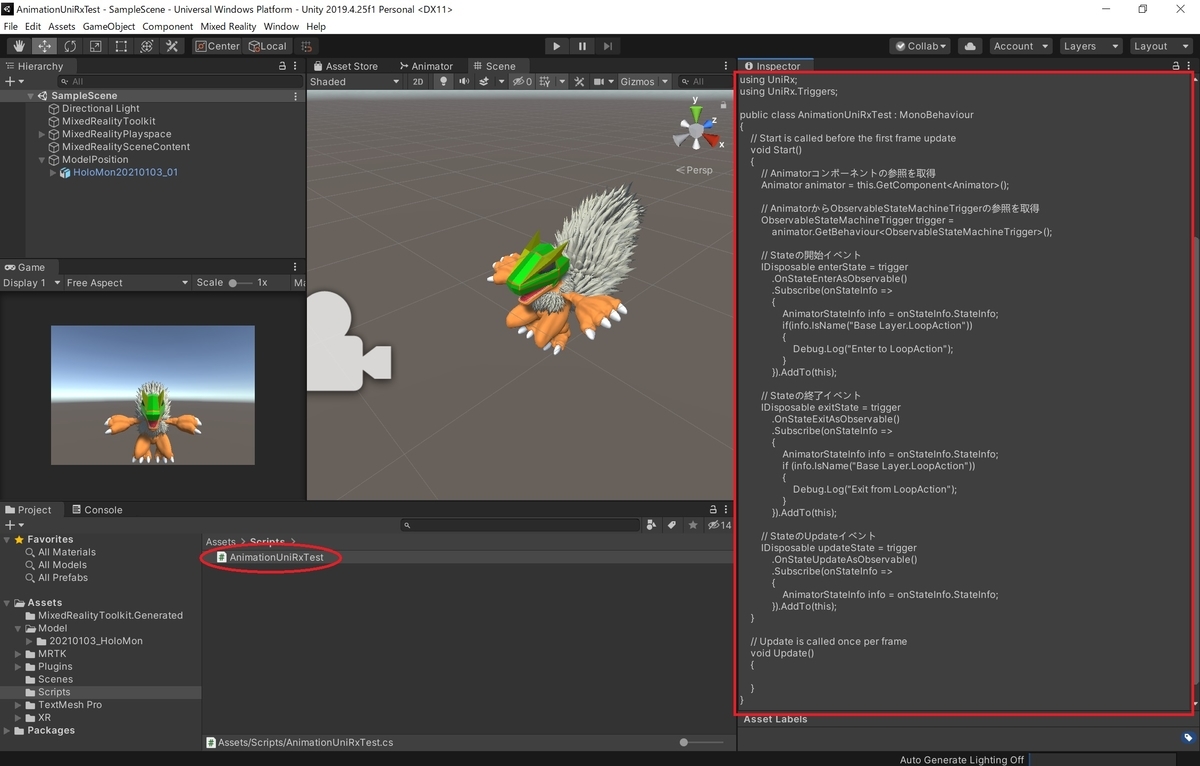The height and width of the screenshot is (766, 1200).
Task: Open SampleScene options menu
Action: click(x=295, y=96)
